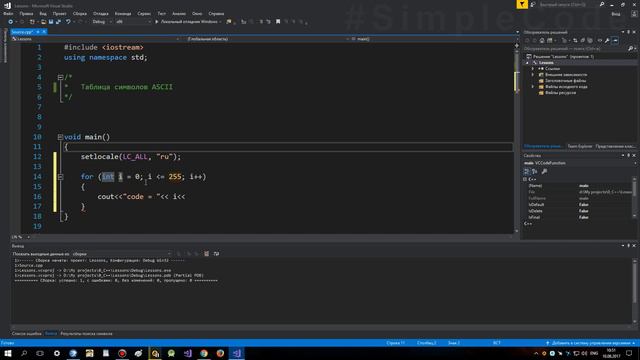Open the Windows Start menu
Screen dimensions: 640x360
8,353
